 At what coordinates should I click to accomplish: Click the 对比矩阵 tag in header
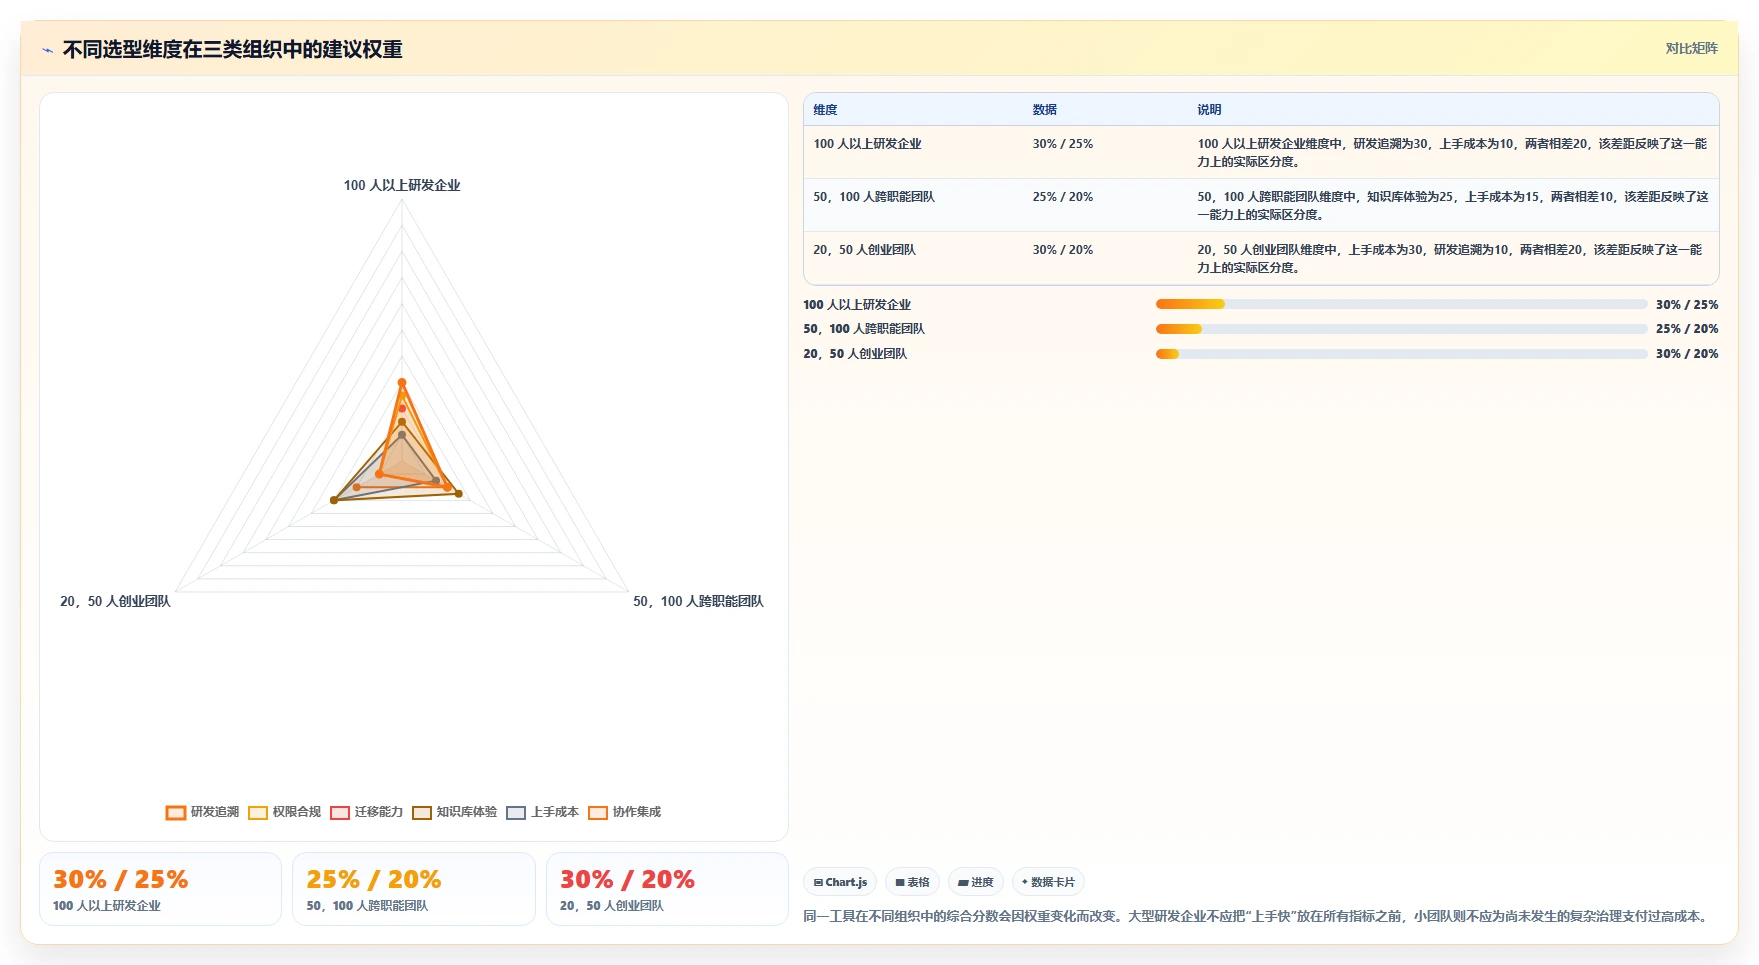1691,48
